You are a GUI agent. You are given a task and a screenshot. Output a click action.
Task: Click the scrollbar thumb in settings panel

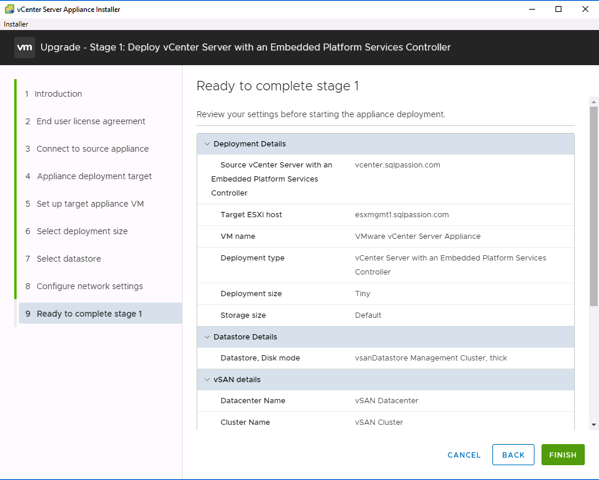pos(593,206)
